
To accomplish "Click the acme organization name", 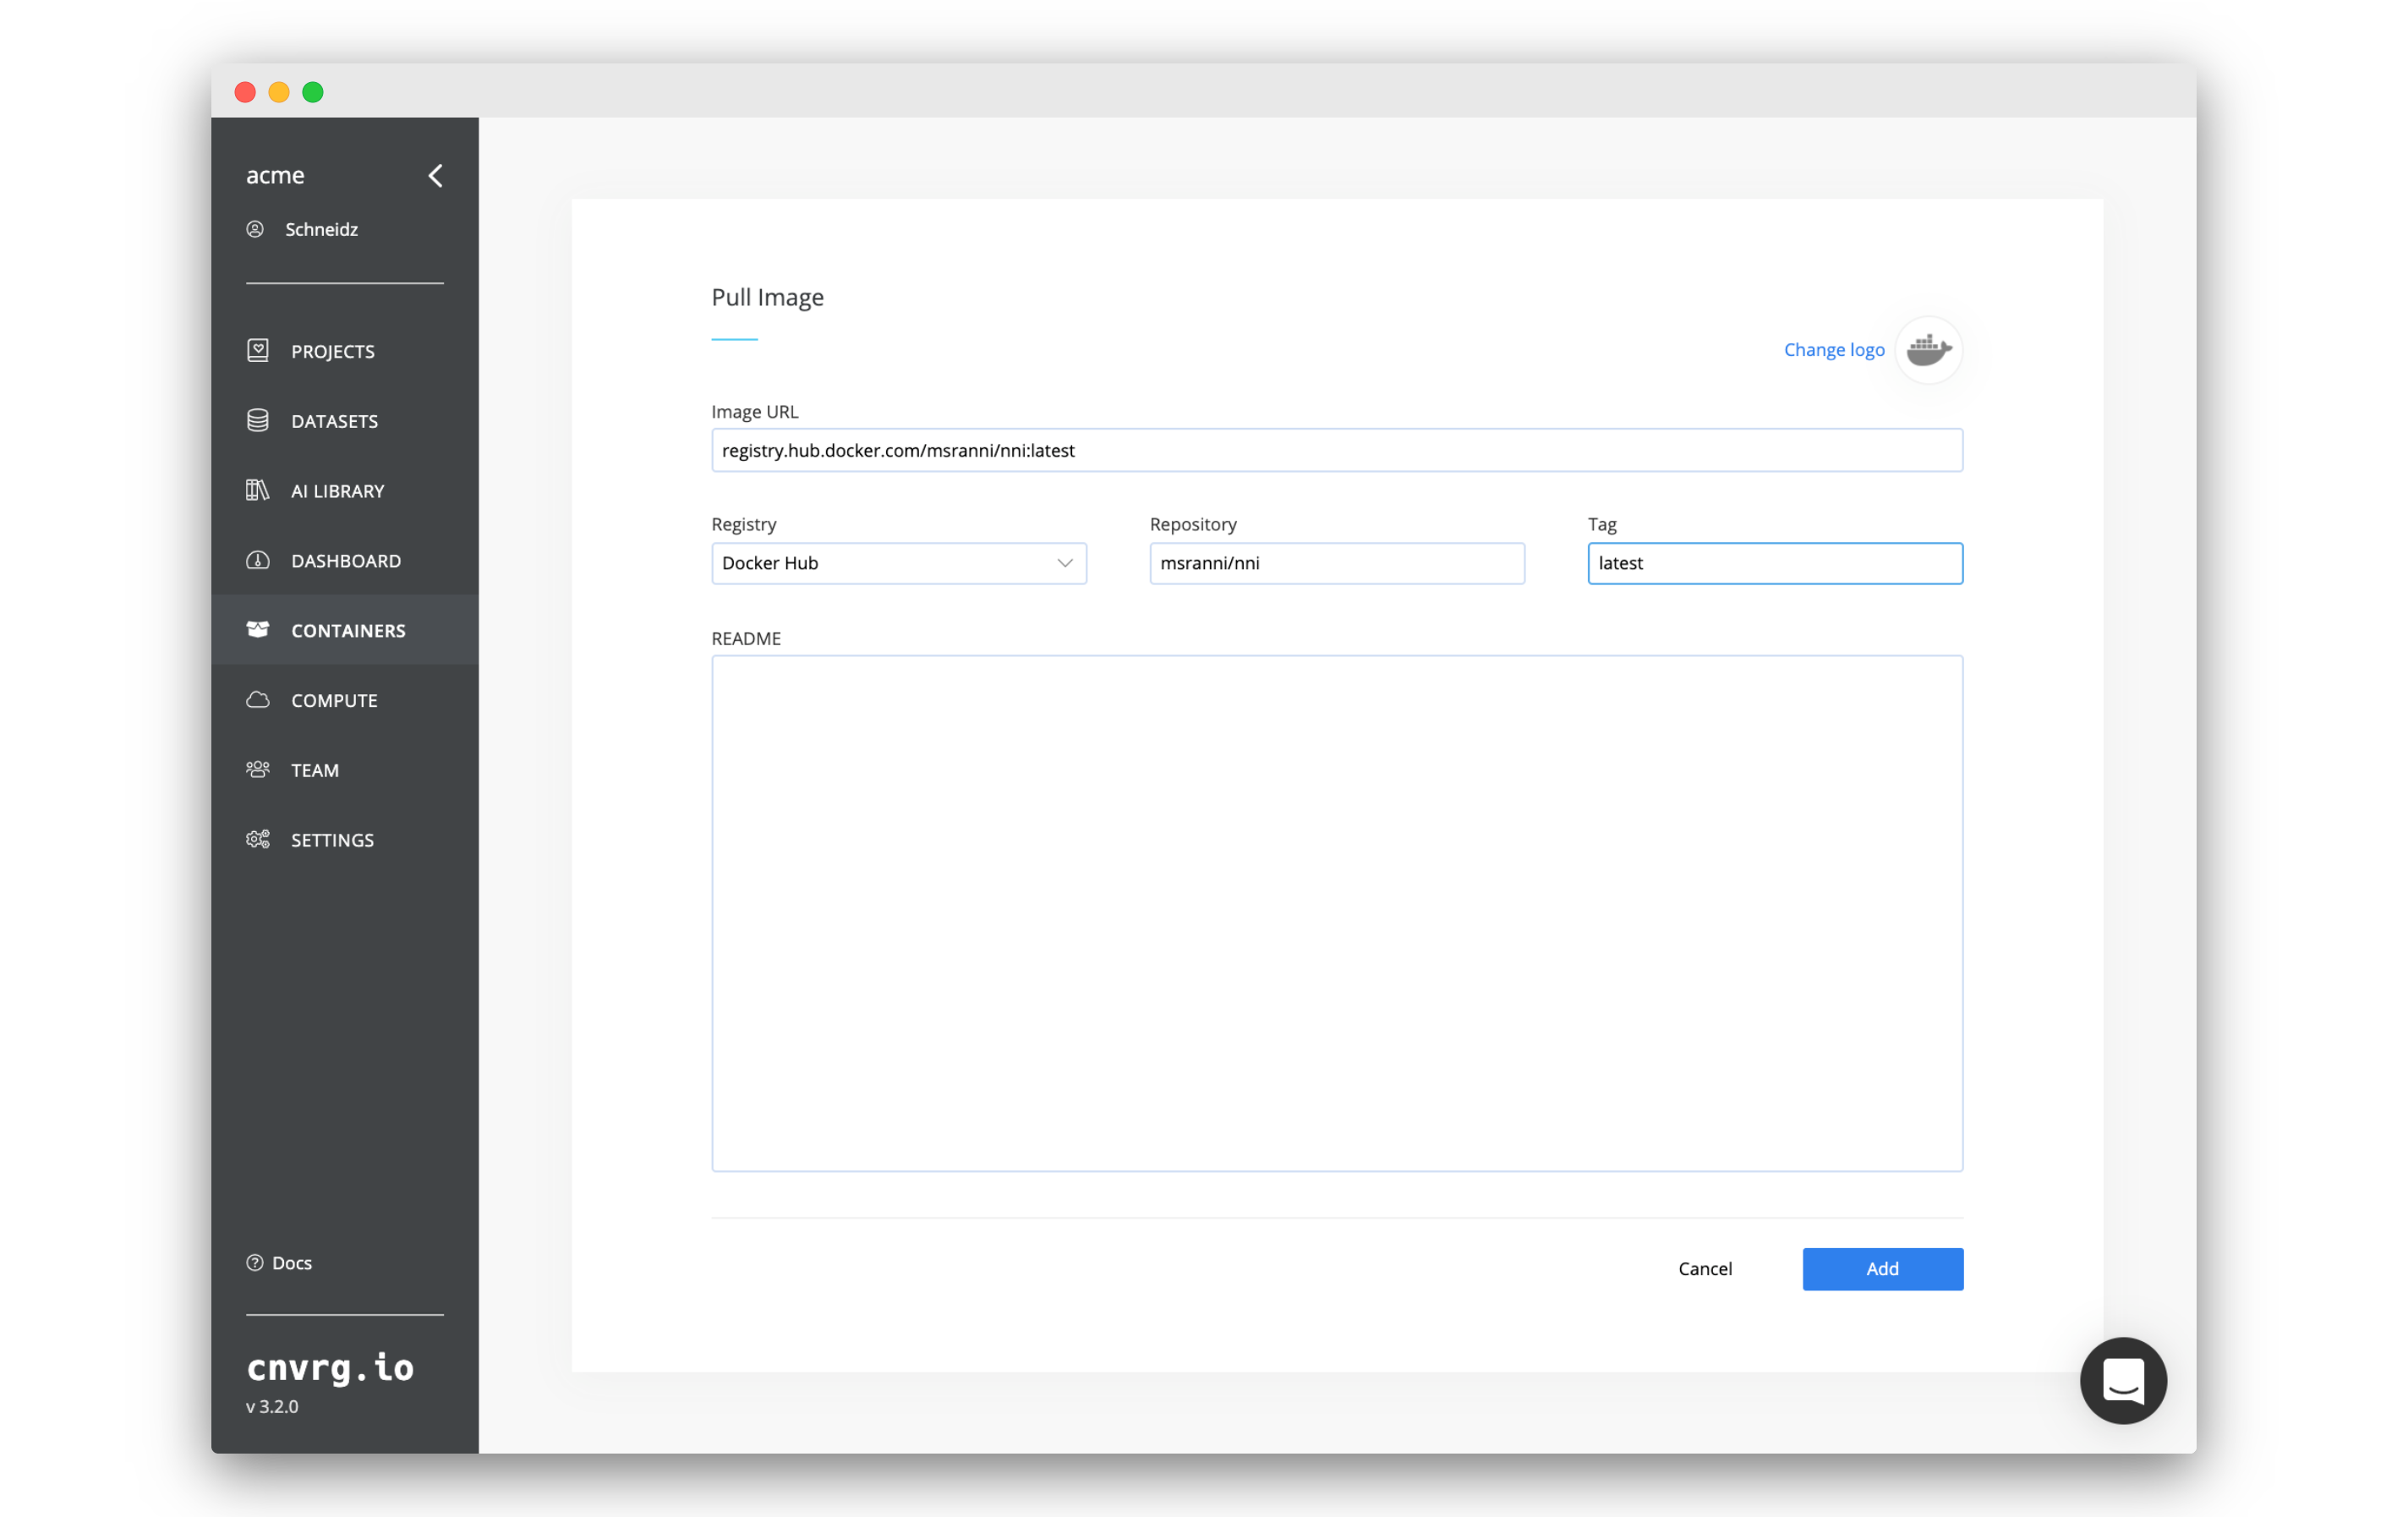I will click(275, 175).
